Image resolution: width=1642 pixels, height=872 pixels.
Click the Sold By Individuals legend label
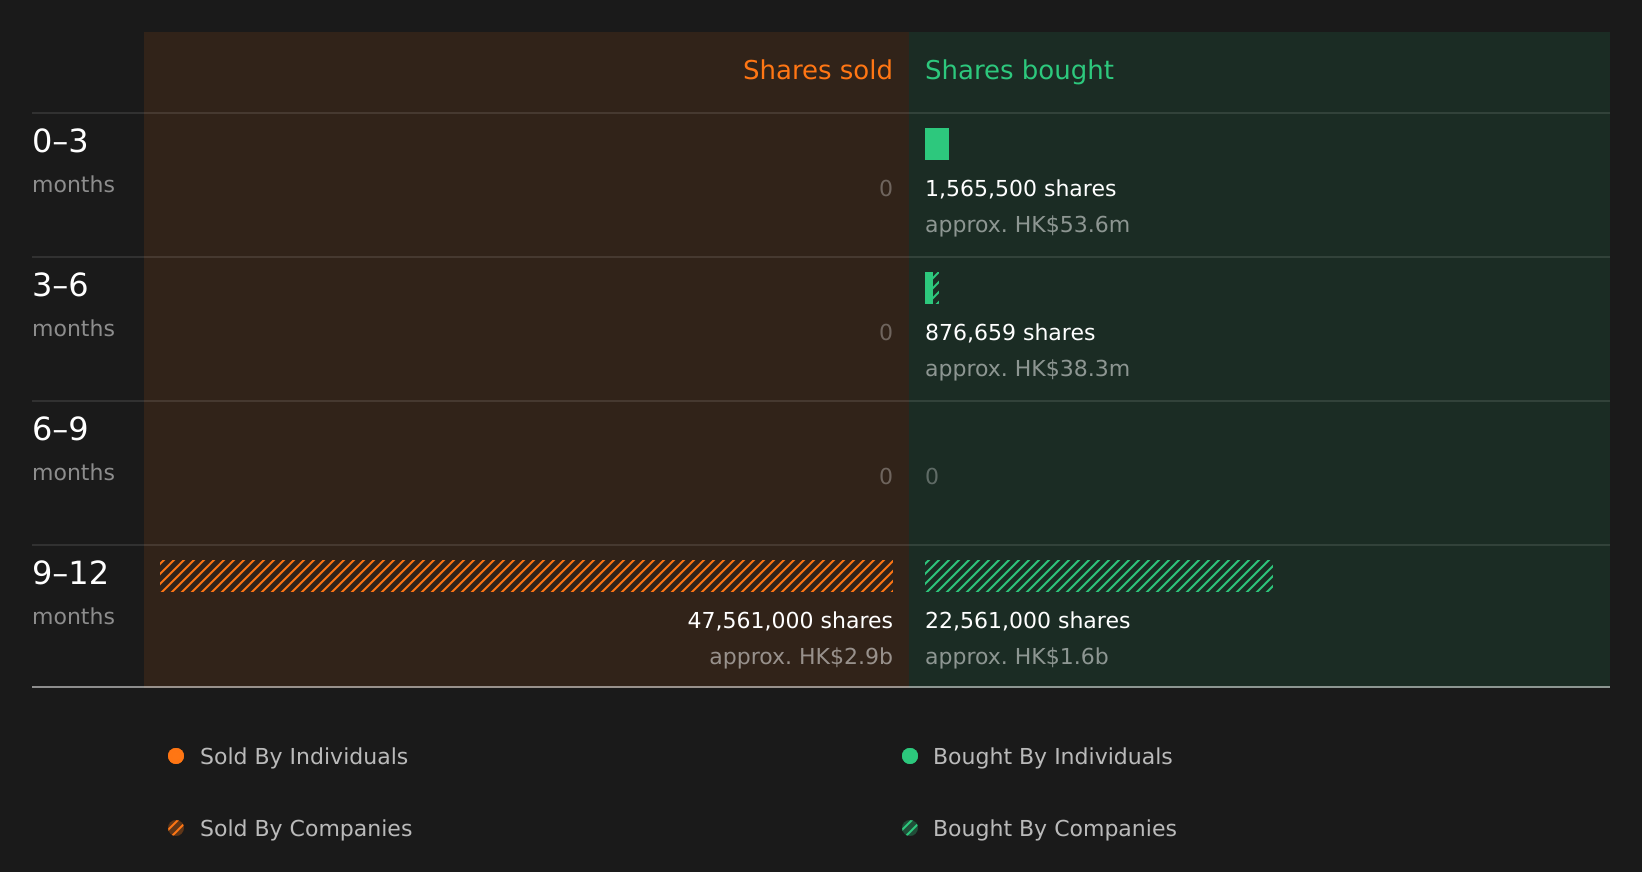pyautogui.click(x=304, y=756)
